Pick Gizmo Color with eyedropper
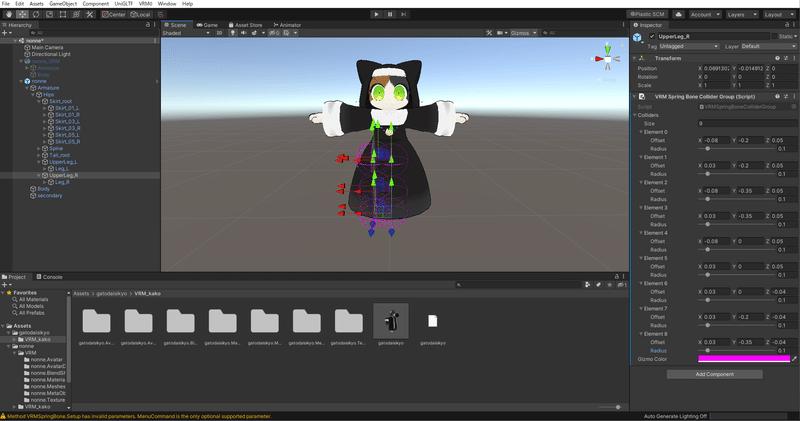The width and height of the screenshot is (800, 421). 794,359
